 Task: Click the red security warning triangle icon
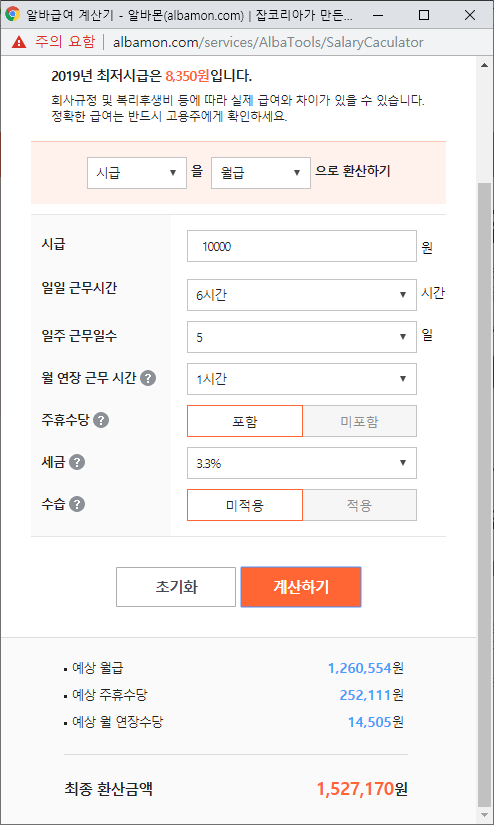coord(19,42)
